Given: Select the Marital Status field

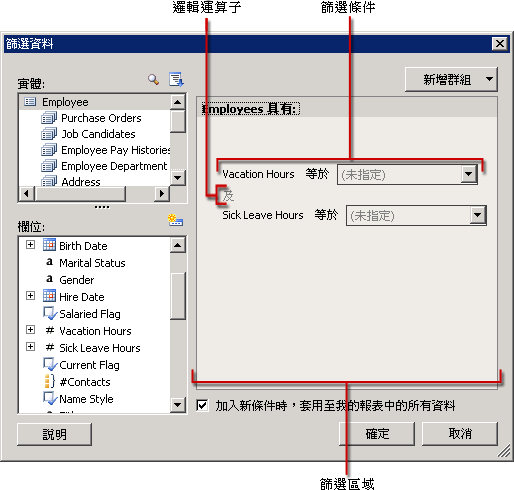Looking at the screenshot, I should [x=92, y=263].
